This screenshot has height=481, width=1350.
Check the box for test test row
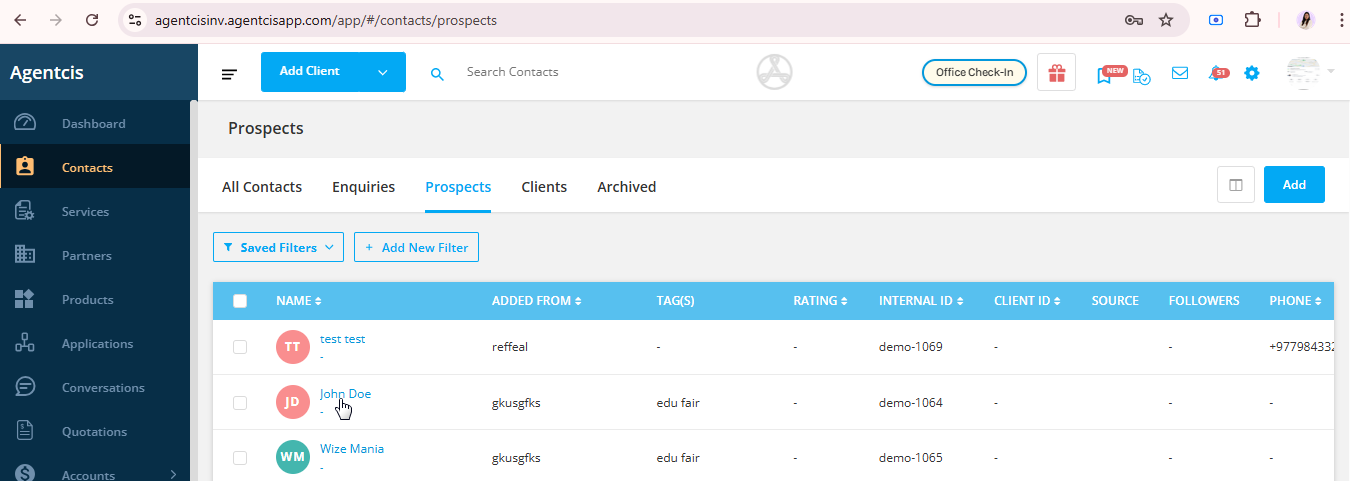click(x=240, y=347)
